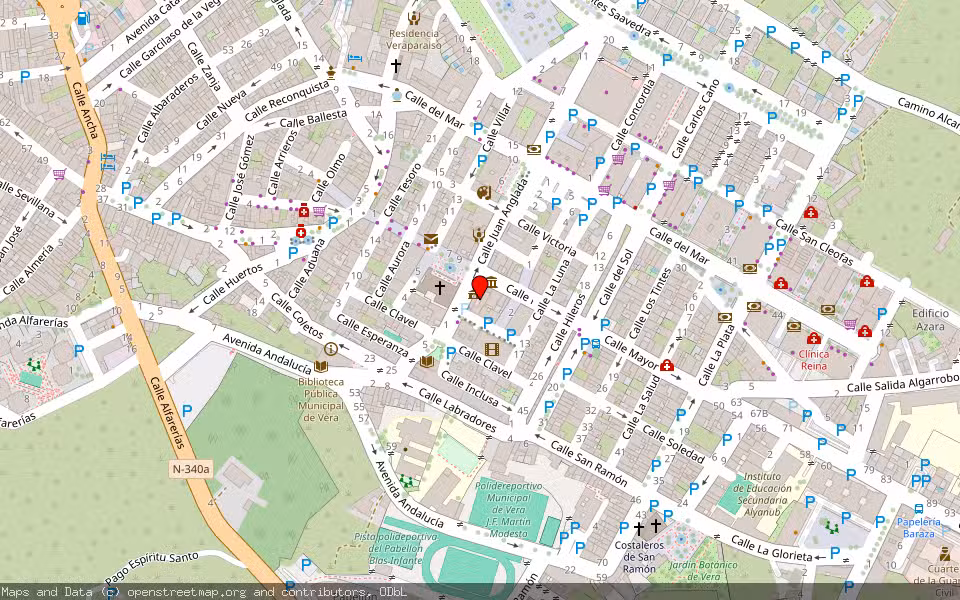960x600 pixels.
Task: Click the shopping cart icon next to Calle Olmo
Action: (319, 211)
